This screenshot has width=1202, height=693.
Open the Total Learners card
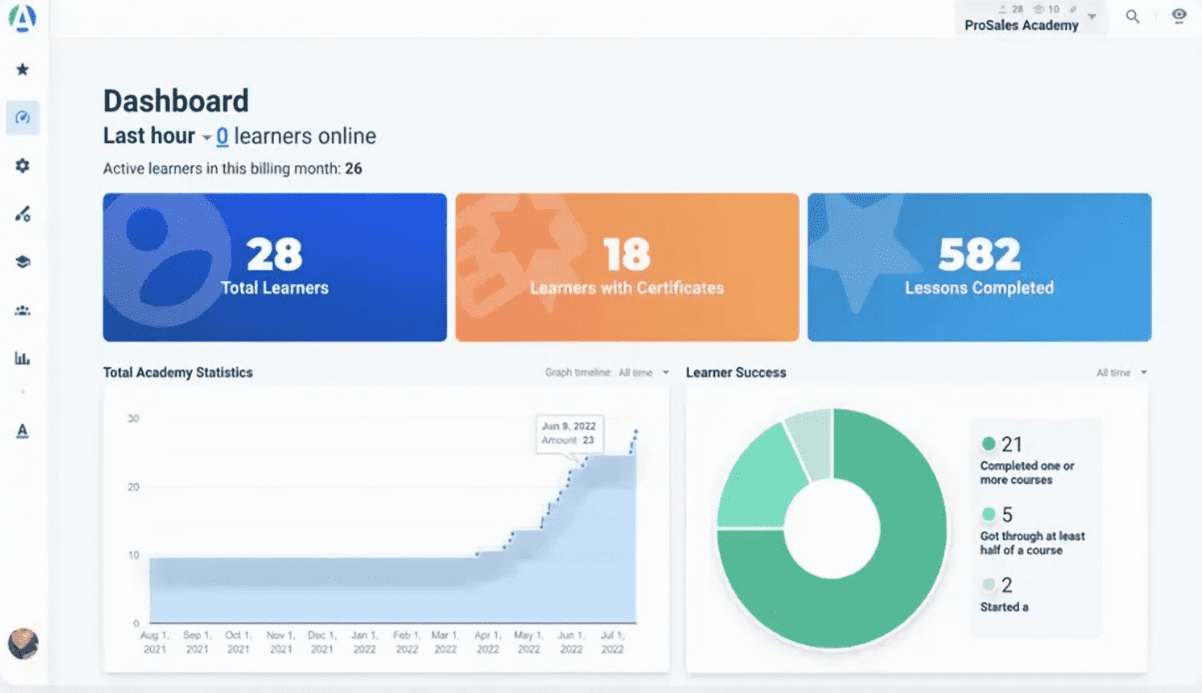pos(274,266)
